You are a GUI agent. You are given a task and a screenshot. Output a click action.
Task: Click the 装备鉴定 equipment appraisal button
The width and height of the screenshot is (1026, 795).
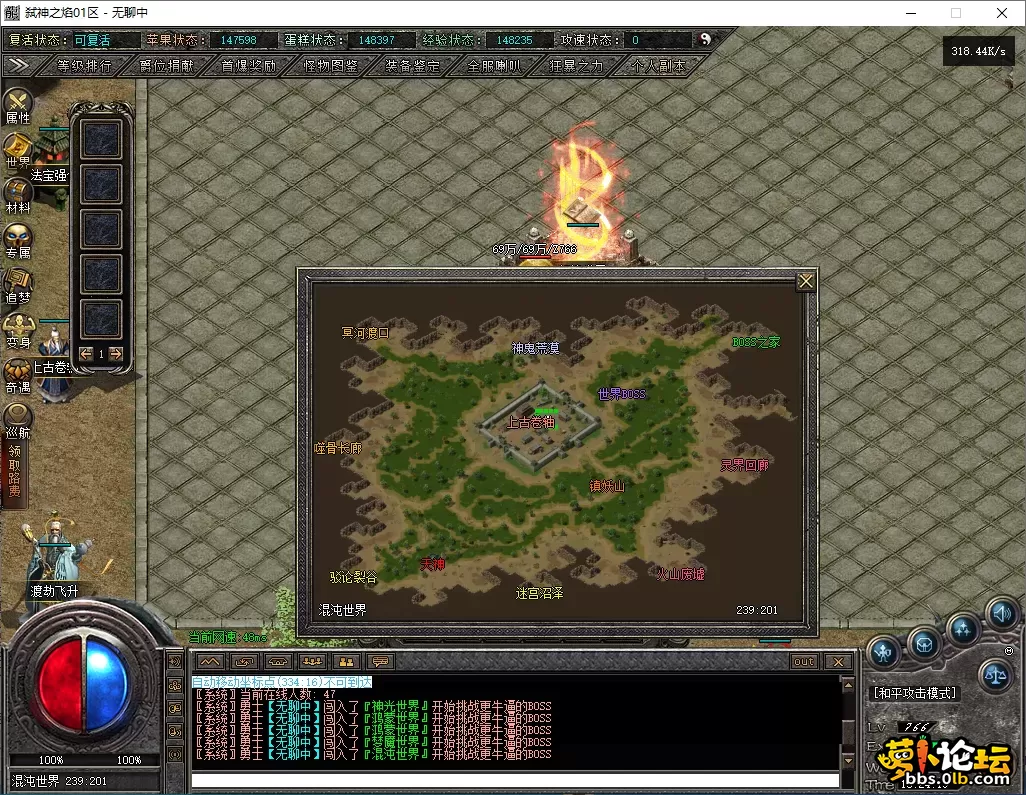[x=412, y=66]
